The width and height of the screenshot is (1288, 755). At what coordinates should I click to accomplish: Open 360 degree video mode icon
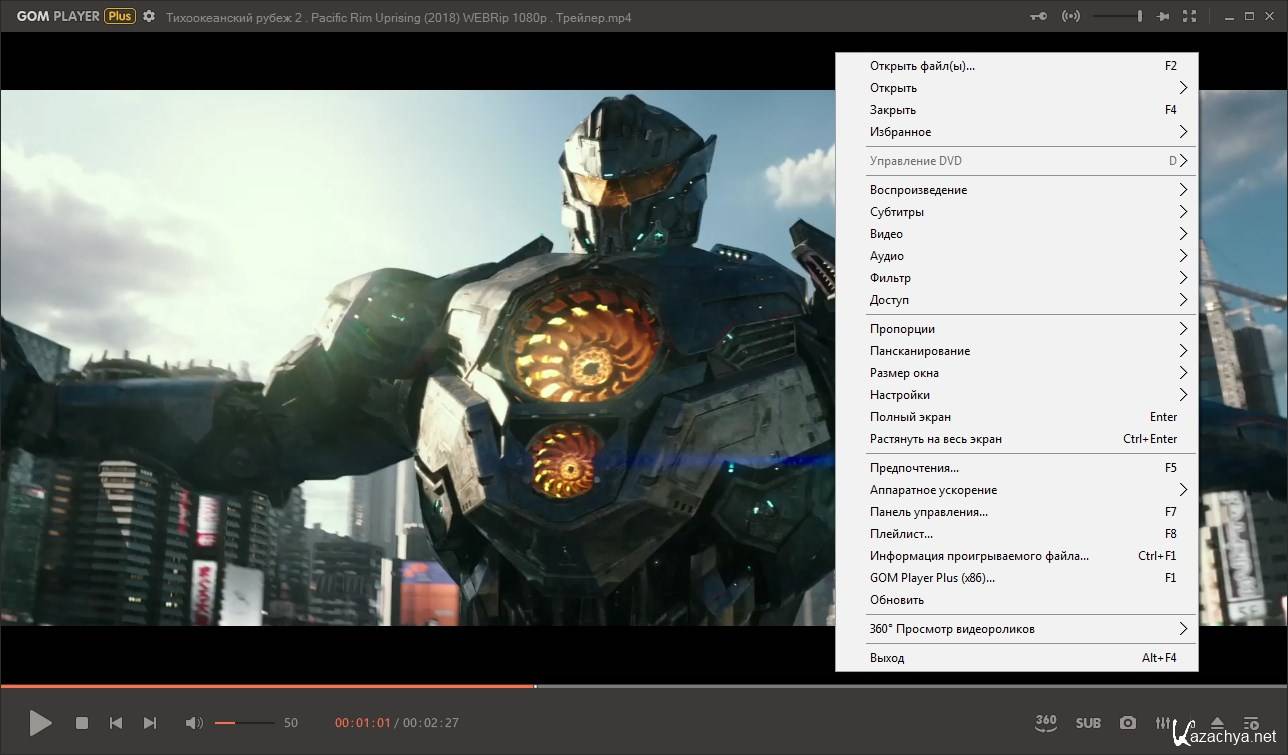pos(1046,722)
